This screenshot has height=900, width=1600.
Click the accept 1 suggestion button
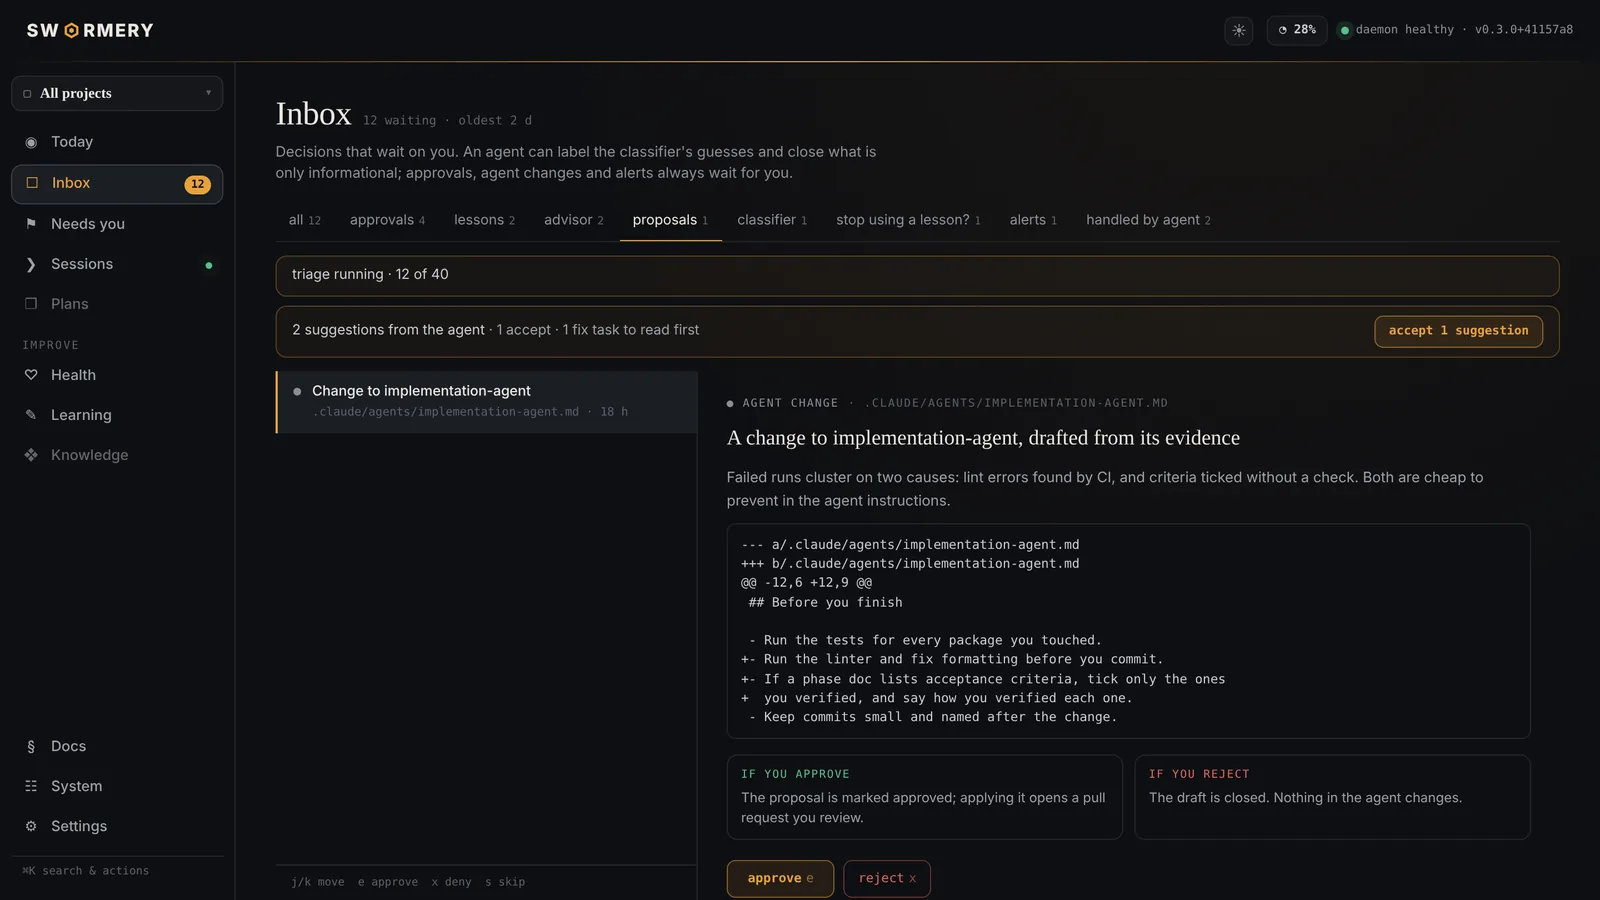tap(1458, 331)
